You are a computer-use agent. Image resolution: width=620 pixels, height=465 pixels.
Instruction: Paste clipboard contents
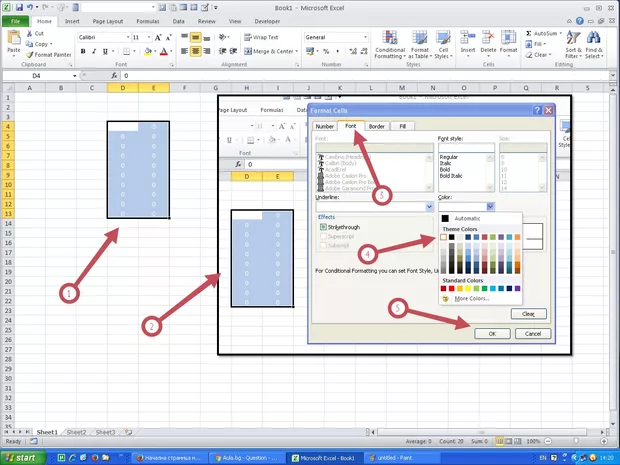coord(14,43)
